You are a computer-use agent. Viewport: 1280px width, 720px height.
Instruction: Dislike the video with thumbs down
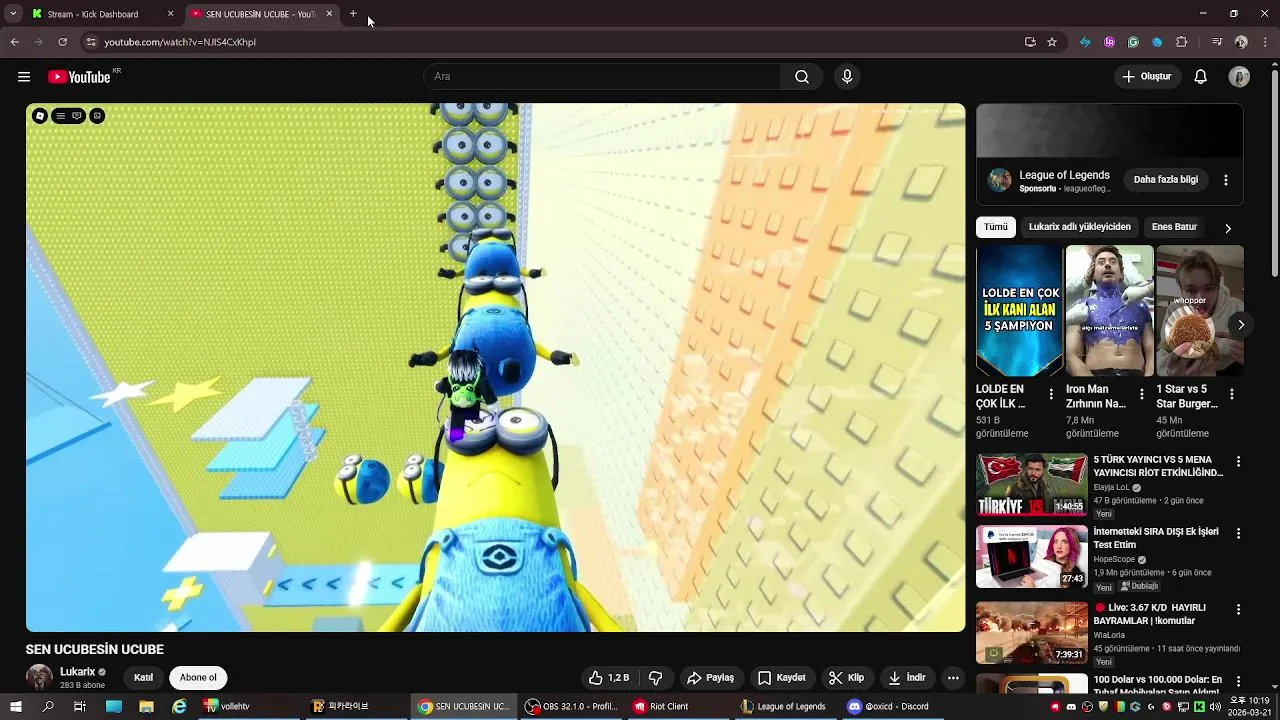[656, 678]
